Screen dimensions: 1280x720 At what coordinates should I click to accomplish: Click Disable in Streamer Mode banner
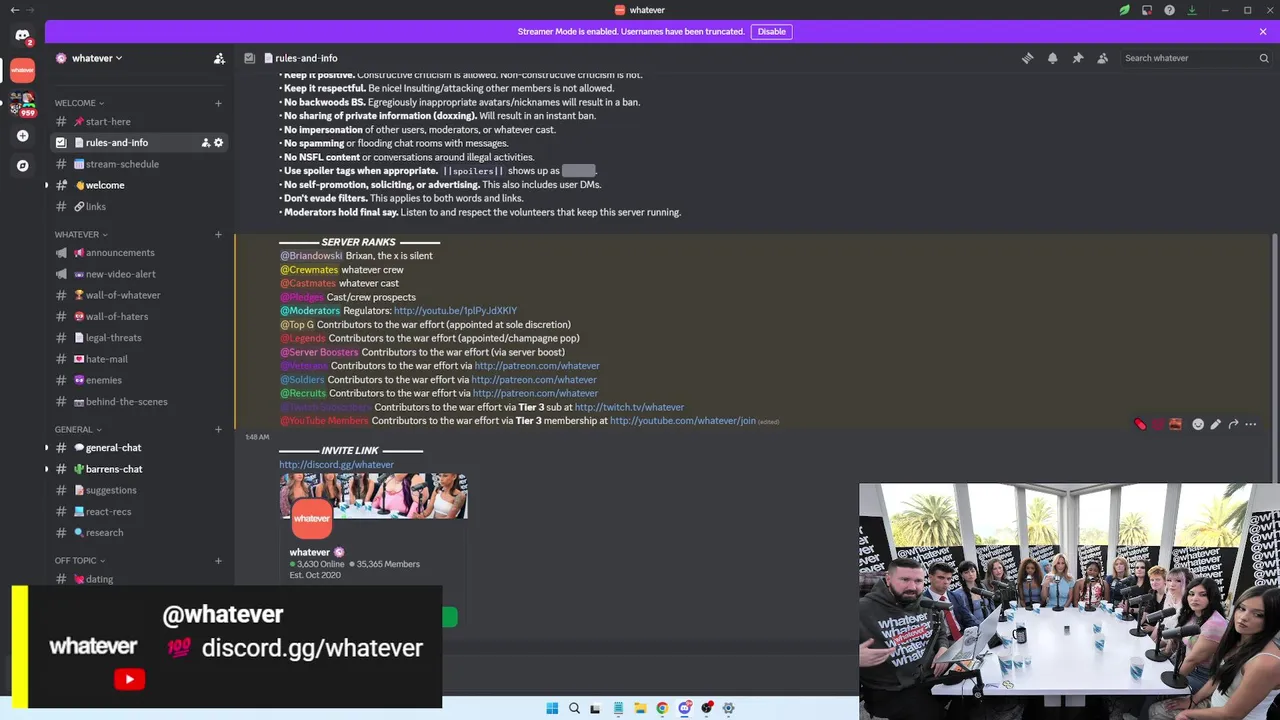771,31
